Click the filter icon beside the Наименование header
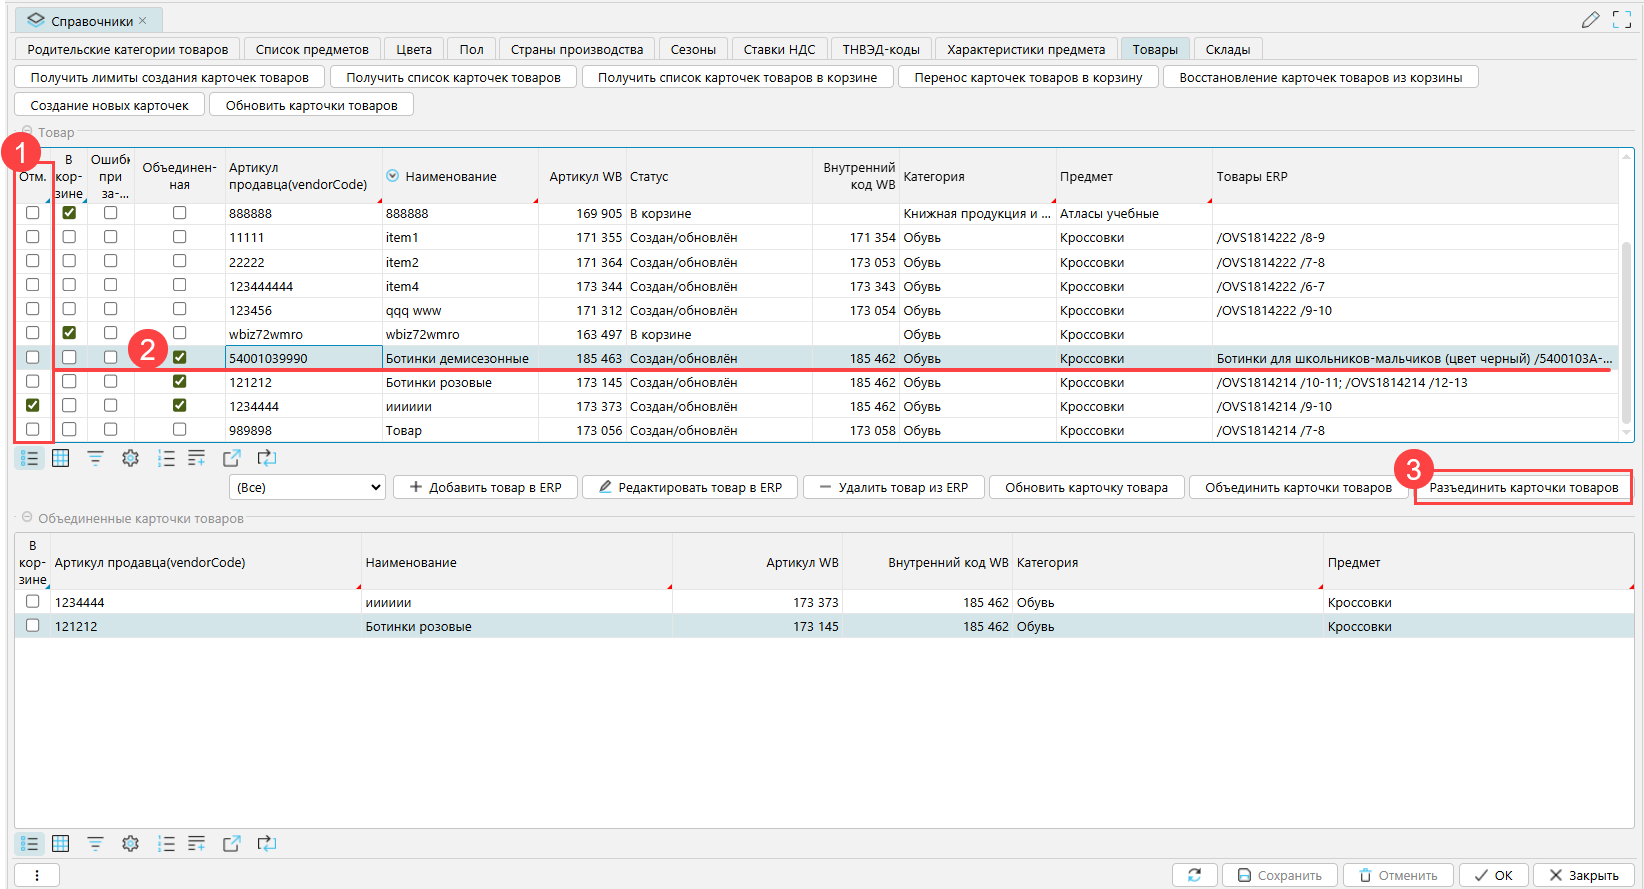 pyautogui.click(x=393, y=176)
